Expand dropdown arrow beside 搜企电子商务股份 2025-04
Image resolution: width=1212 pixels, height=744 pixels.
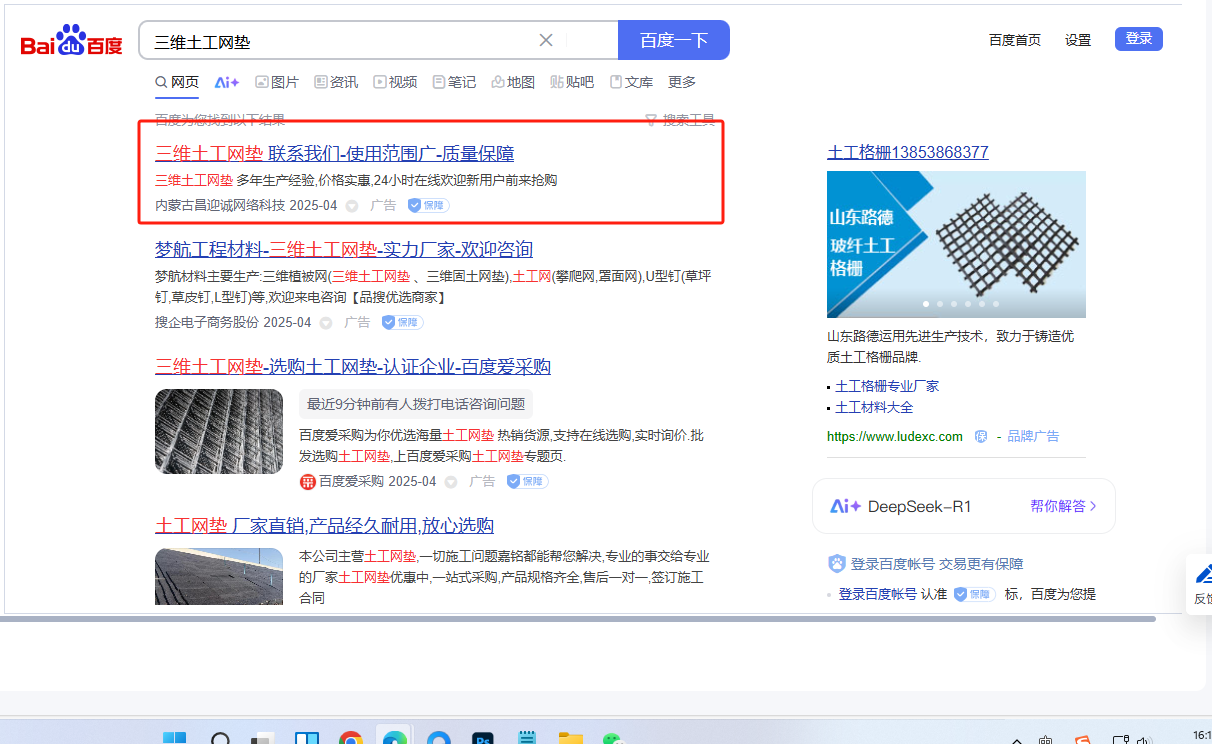[326, 323]
